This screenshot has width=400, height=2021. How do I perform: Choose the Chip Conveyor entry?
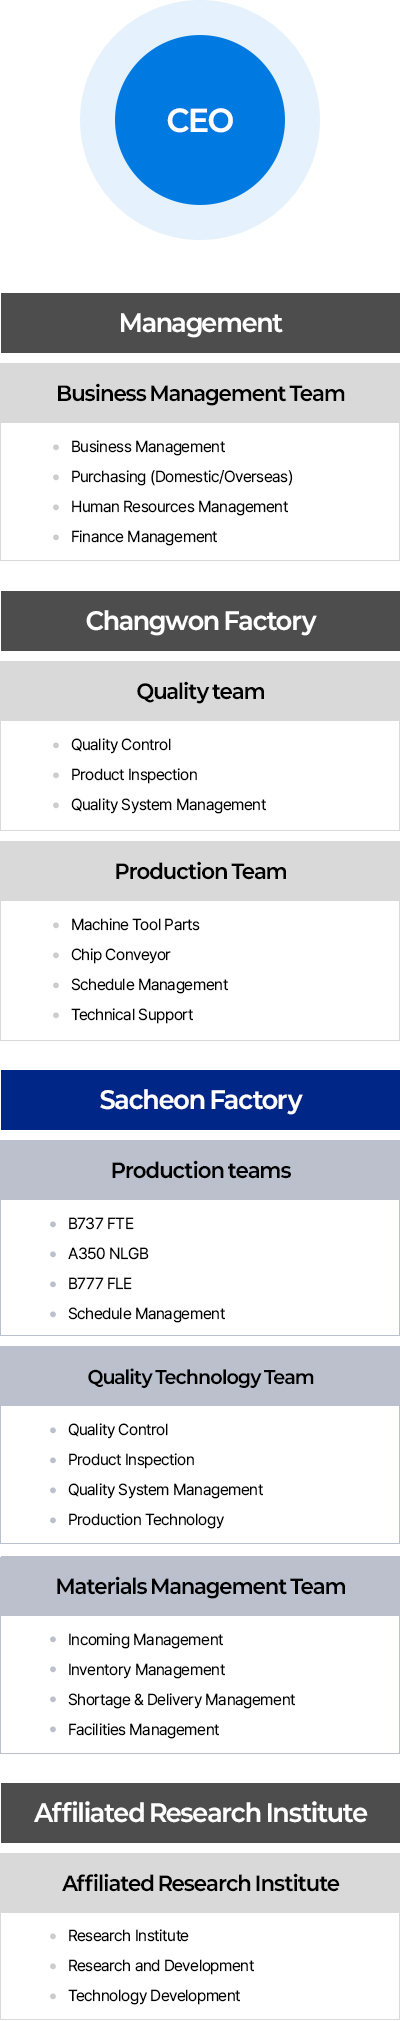[120, 955]
